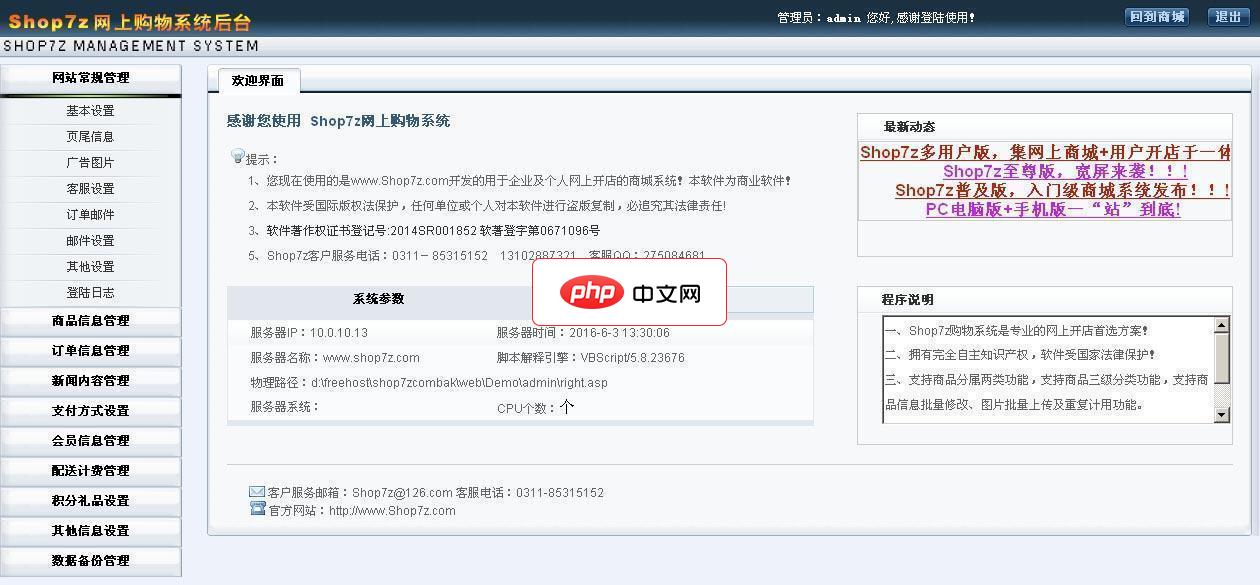Expand the 商品信息管理 section
This screenshot has height=585, width=1260.
pyautogui.click(x=91, y=321)
